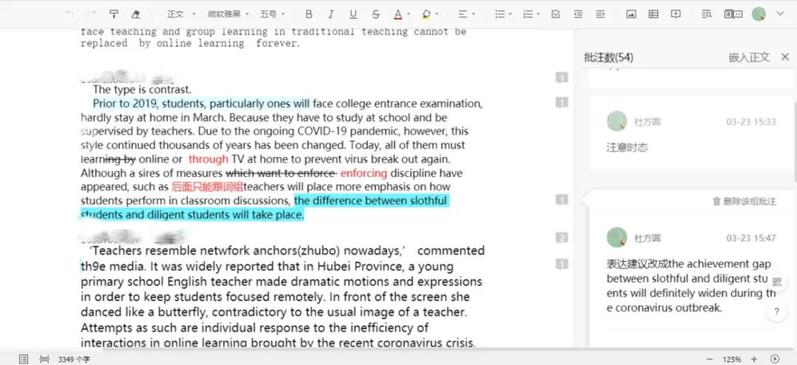This screenshot has height=365, width=797.
Task: Click comment marker beside 'Prior to 2019'
Action: coord(562,103)
